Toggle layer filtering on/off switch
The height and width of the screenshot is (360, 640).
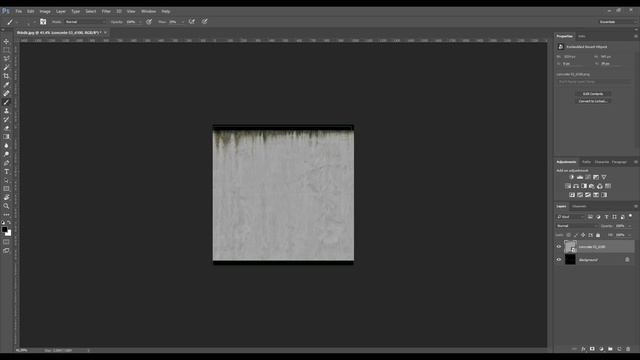pyautogui.click(x=631, y=216)
